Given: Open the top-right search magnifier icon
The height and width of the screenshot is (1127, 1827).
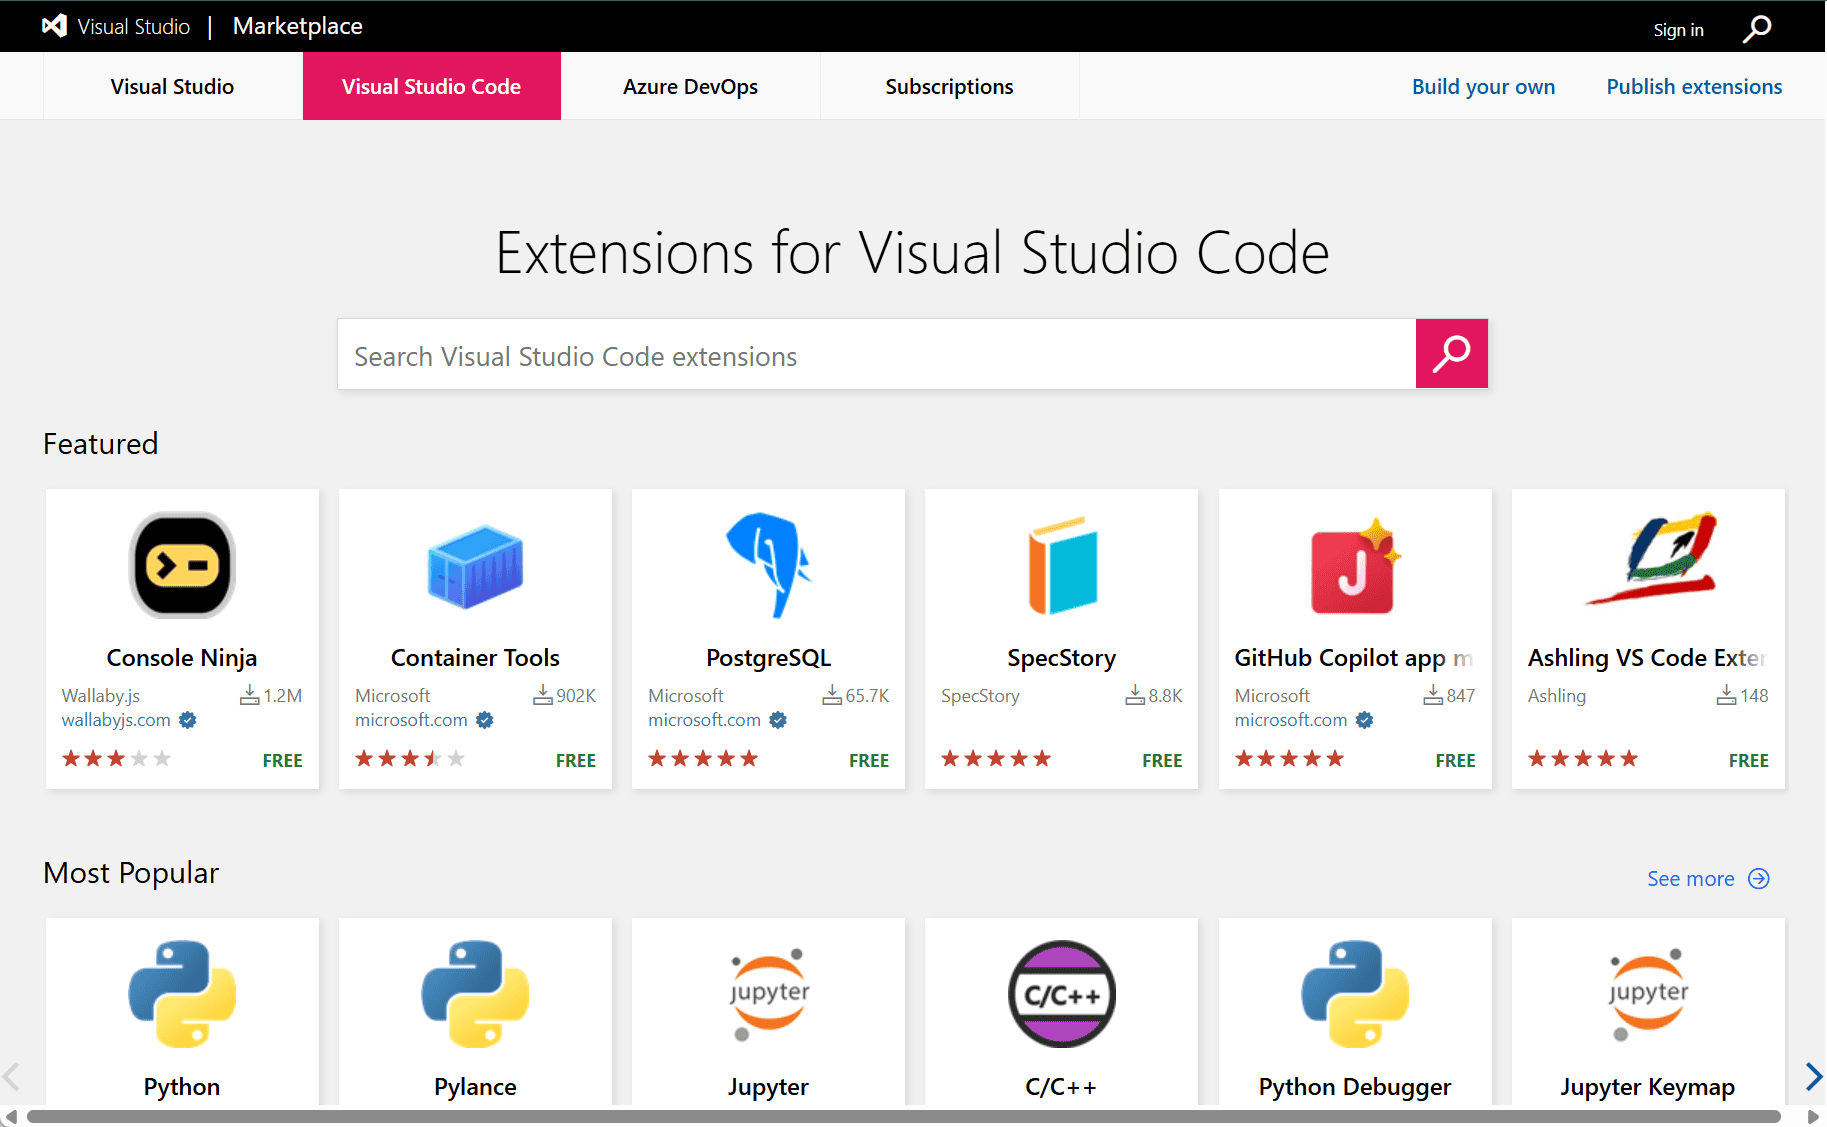Looking at the screenshot, I should tap(1755, 29).
